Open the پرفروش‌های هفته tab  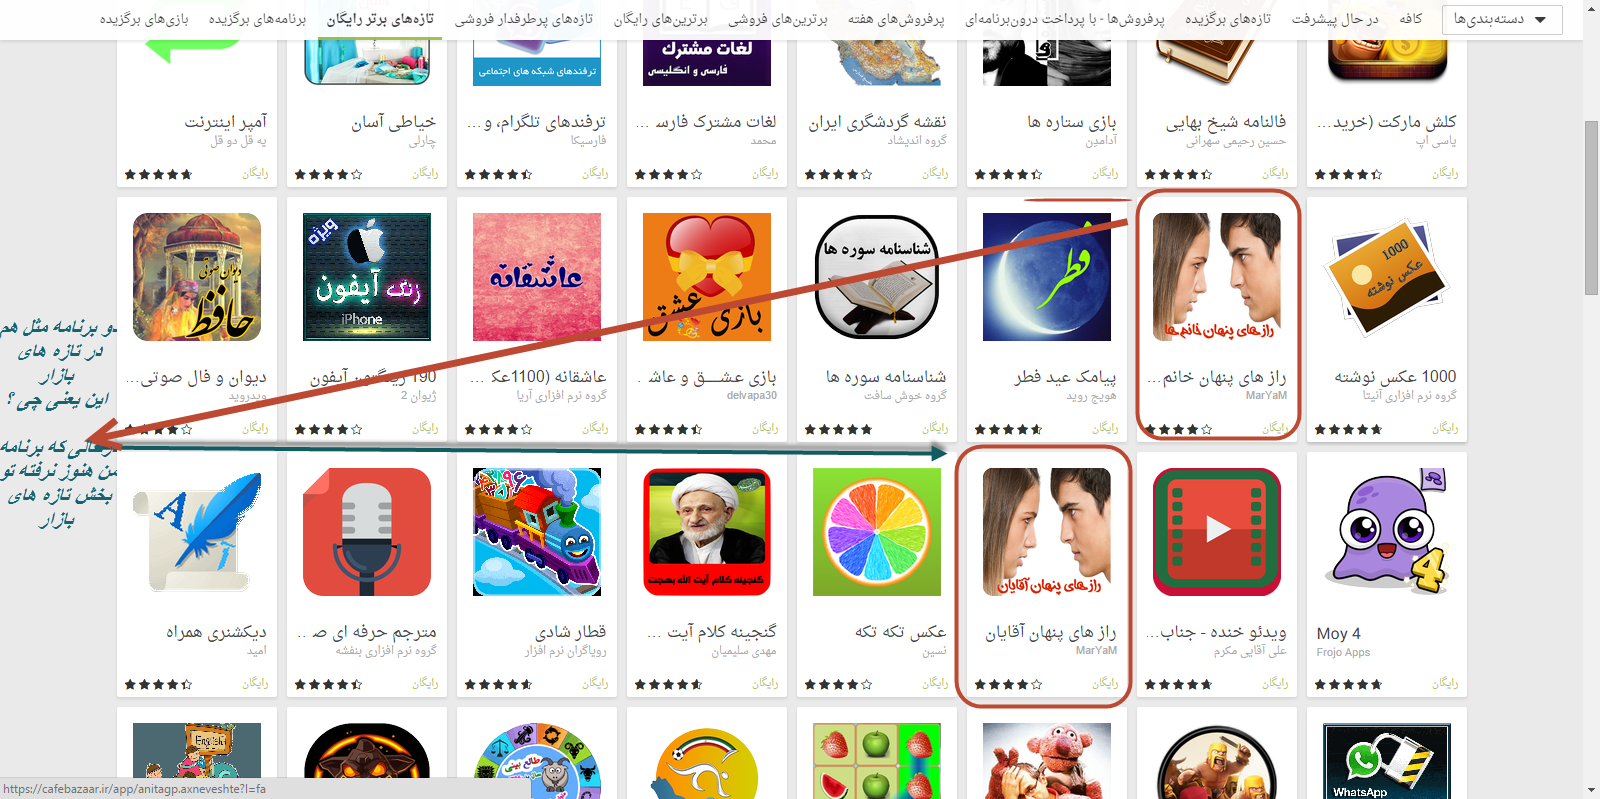click(896, 19)
